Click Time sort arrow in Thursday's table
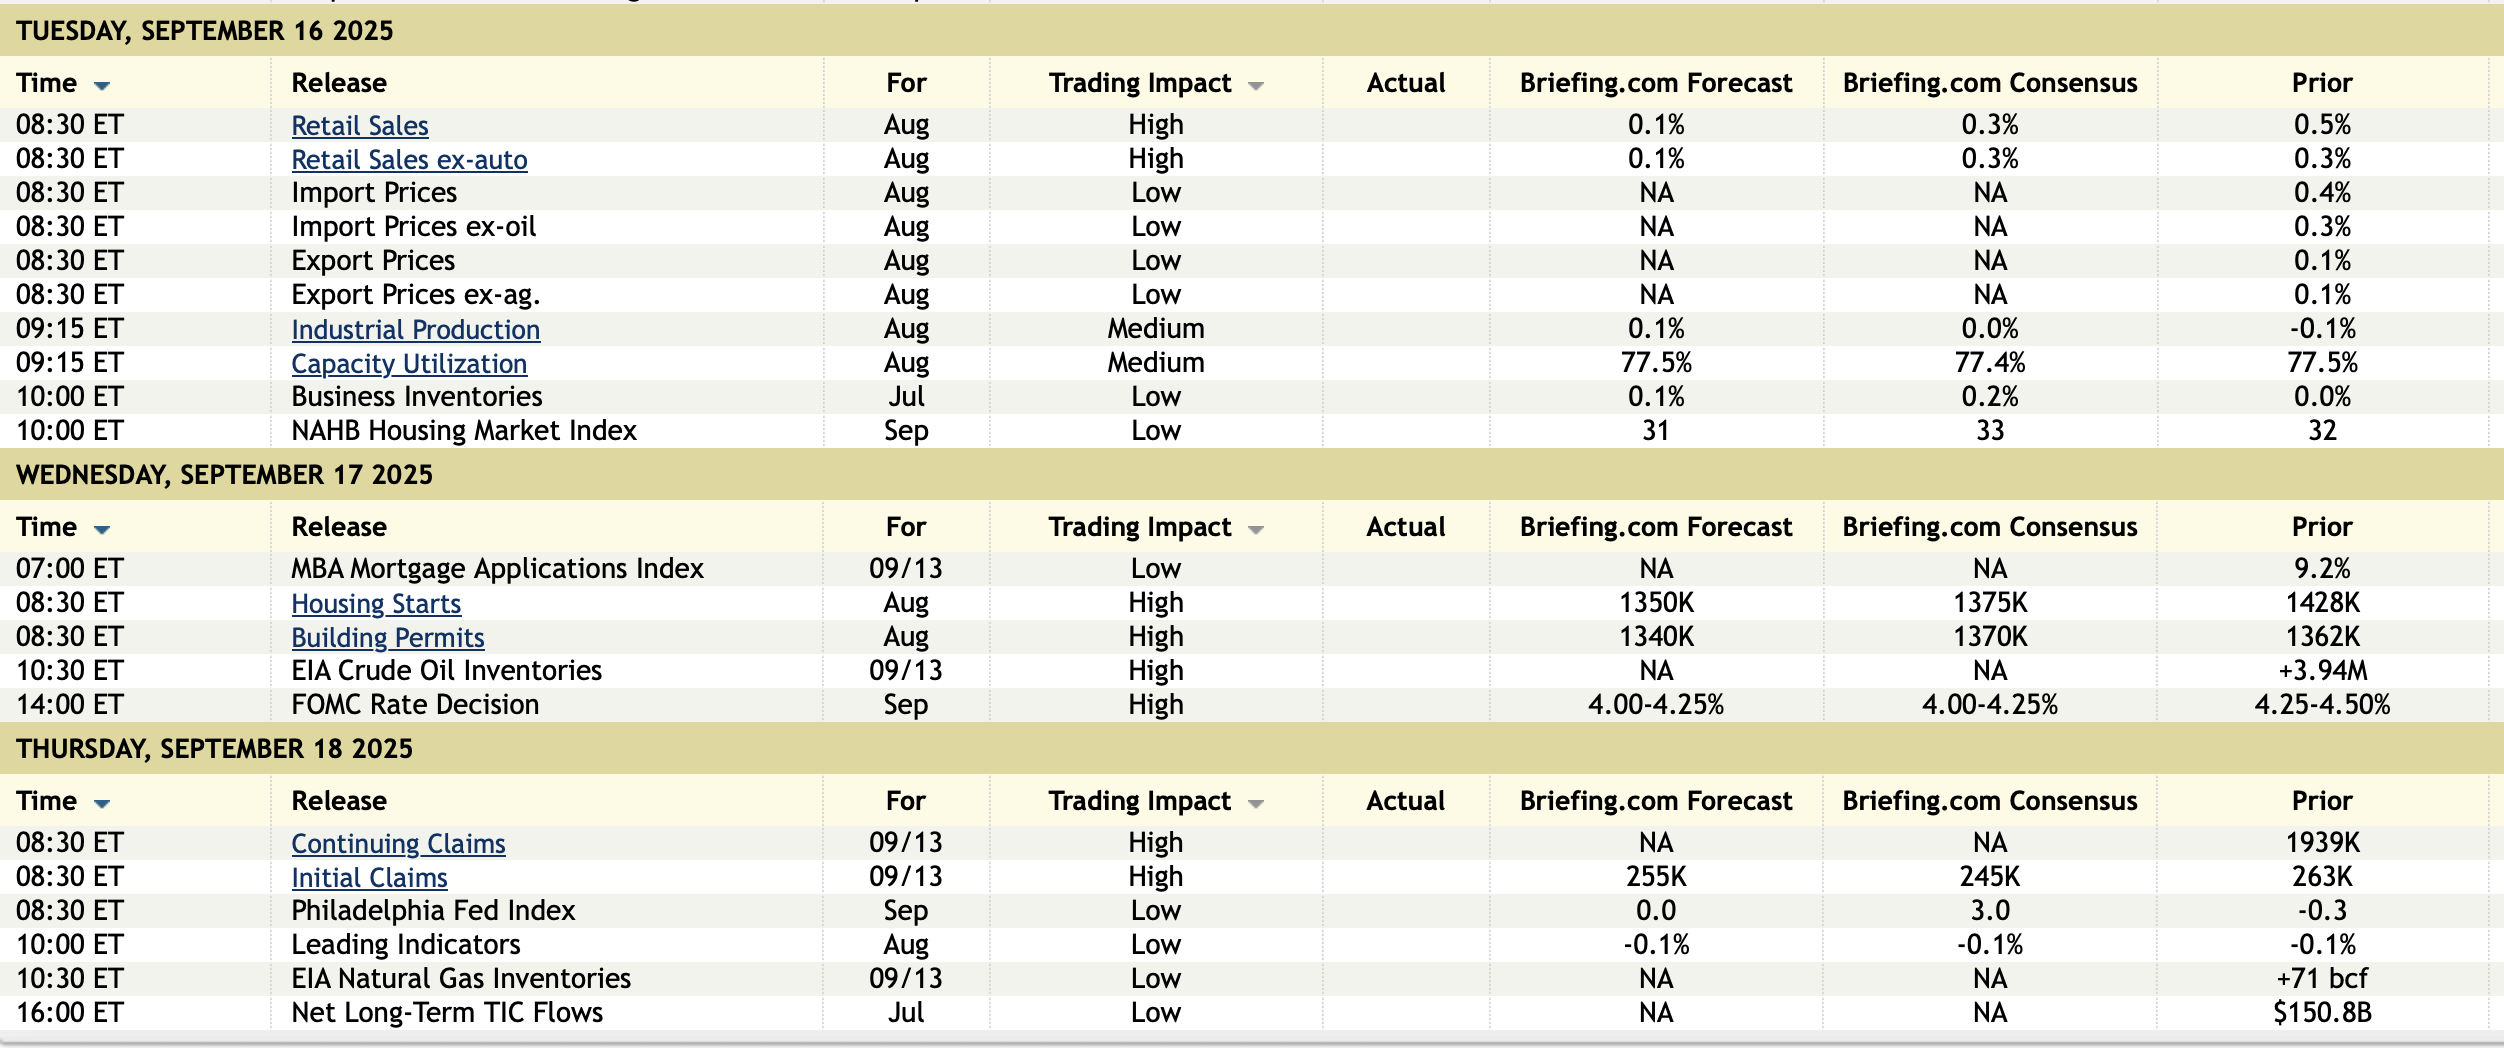The height and width of the screenshot is (1052, 2504). tap(102, 803)
